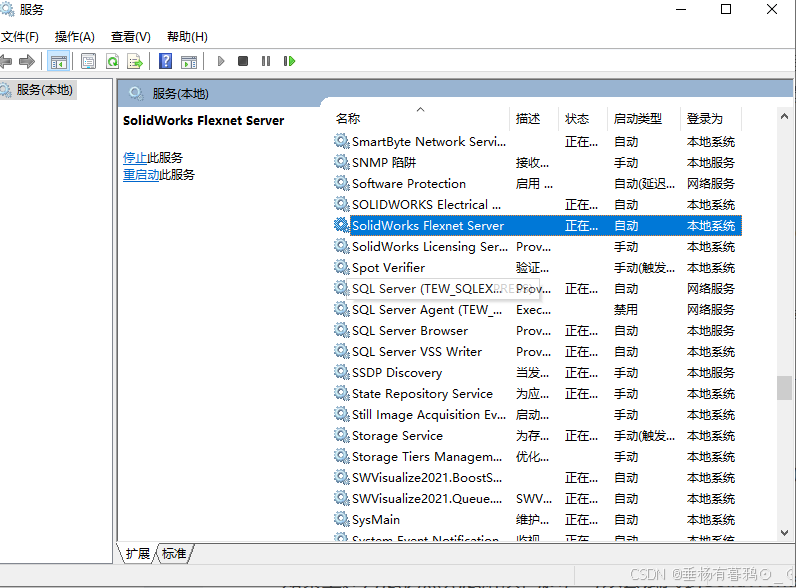Open the Properties toolbar icon
796x588 pixels.
pos(88,61)
